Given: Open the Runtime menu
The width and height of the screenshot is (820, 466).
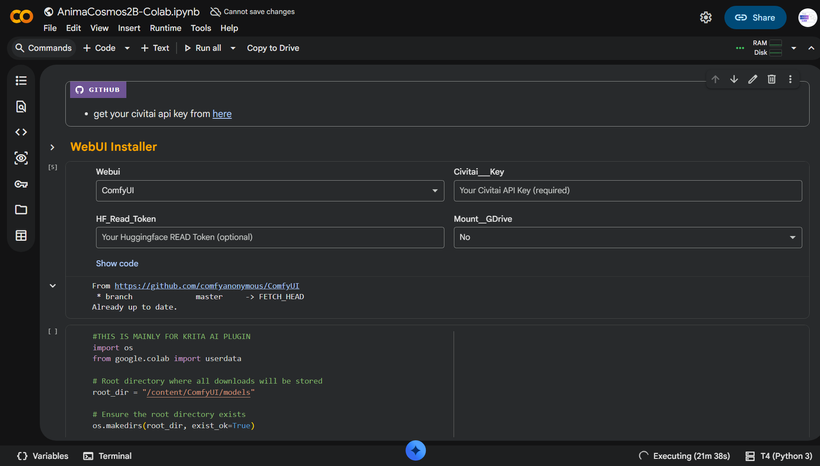Looking at the screenshot, I should tap(165, 28).
